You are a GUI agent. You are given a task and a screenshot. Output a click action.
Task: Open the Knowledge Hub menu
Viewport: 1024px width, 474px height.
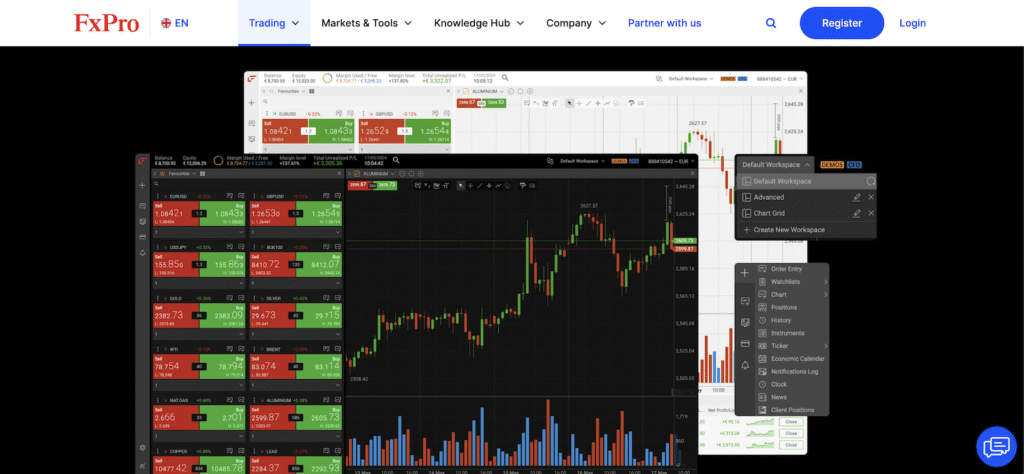pos(479,23)
